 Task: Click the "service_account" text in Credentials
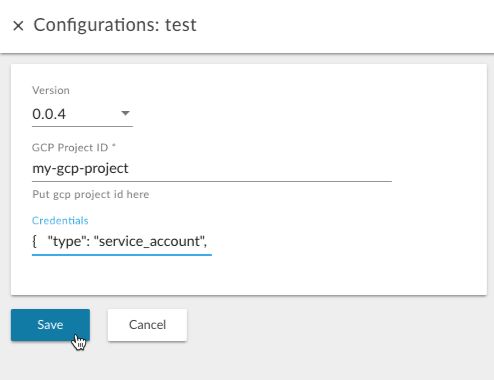[x=150, y=241]
